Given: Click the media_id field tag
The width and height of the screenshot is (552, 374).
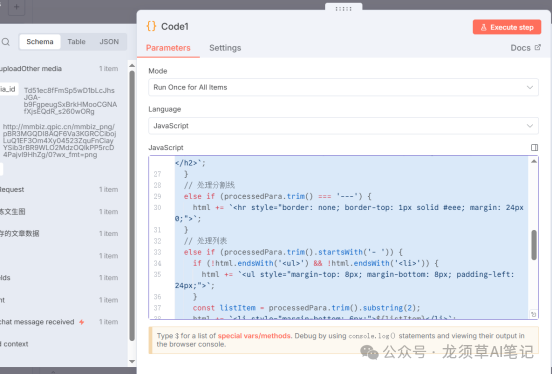Looking at the screenshot, I should tap(8, 89).
